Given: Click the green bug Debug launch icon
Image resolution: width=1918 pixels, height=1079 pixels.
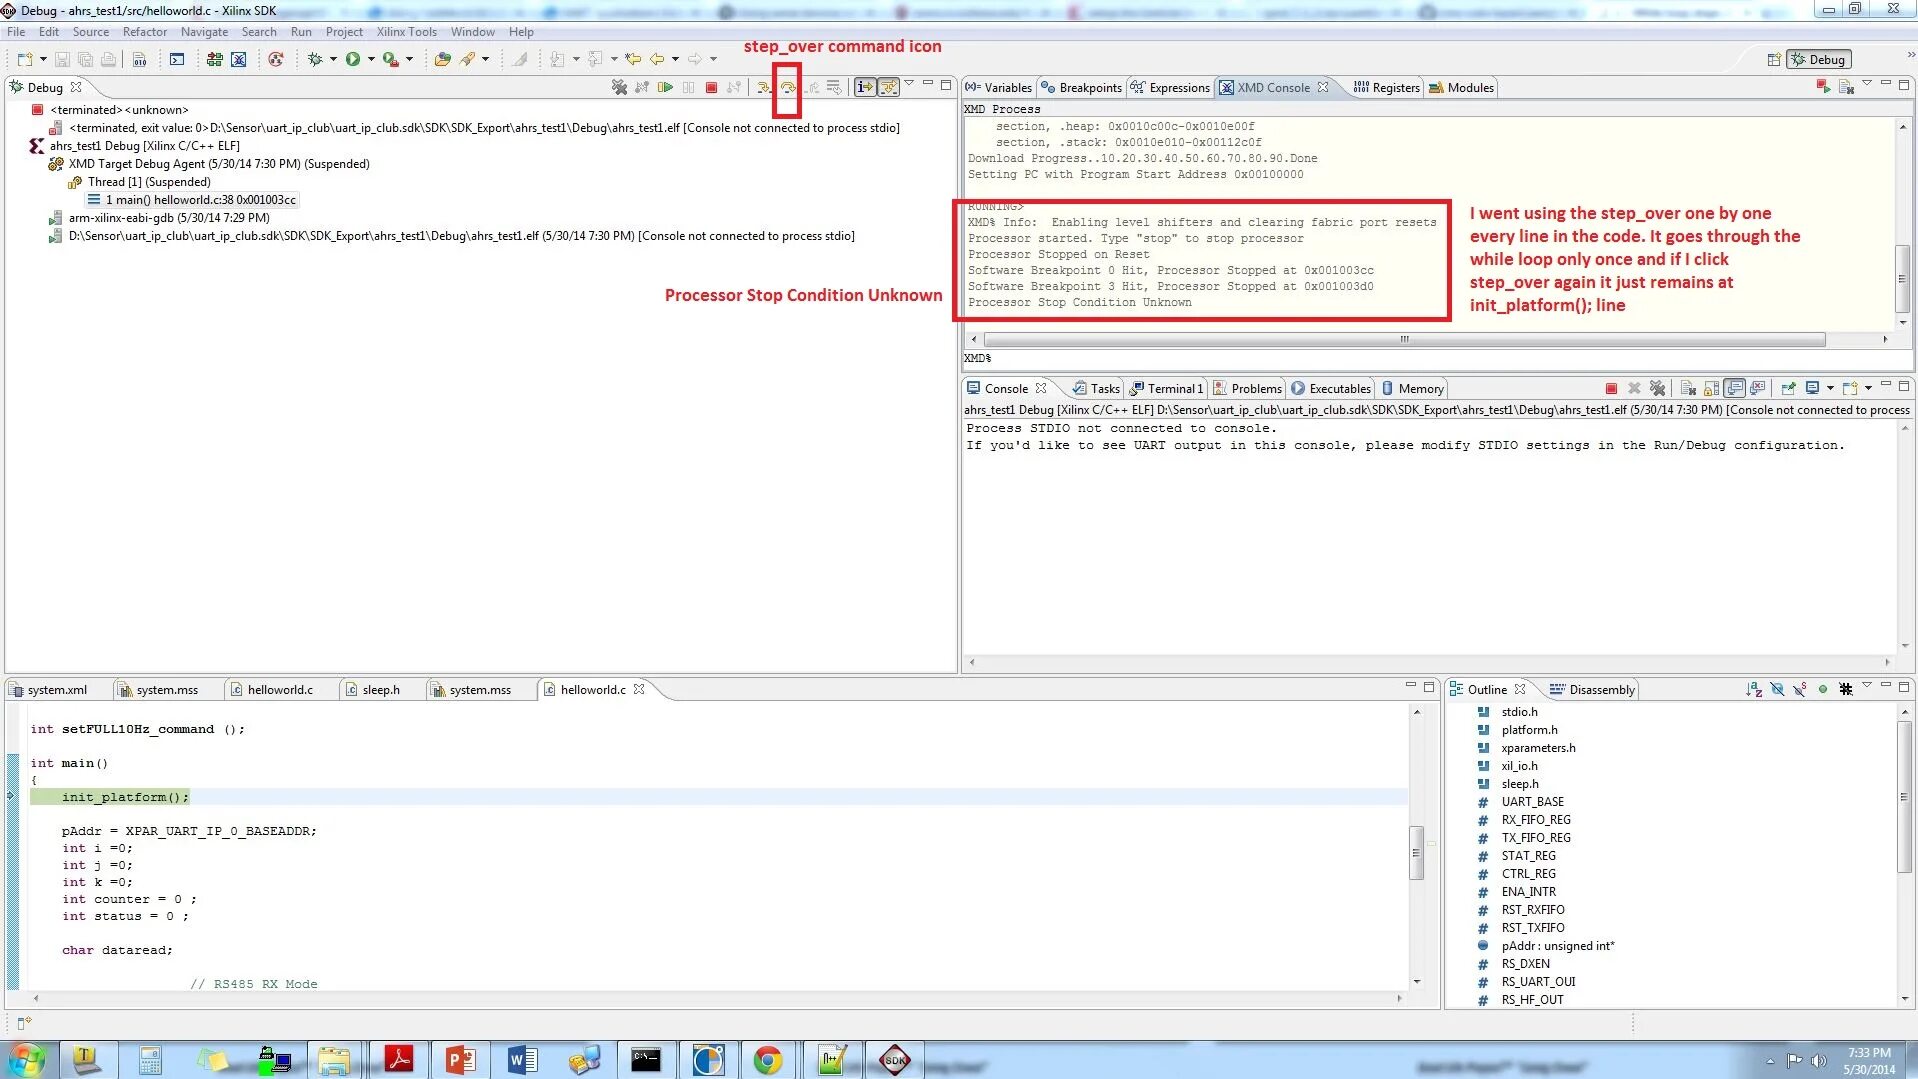Looking at the screenshot, I should 315,60.
